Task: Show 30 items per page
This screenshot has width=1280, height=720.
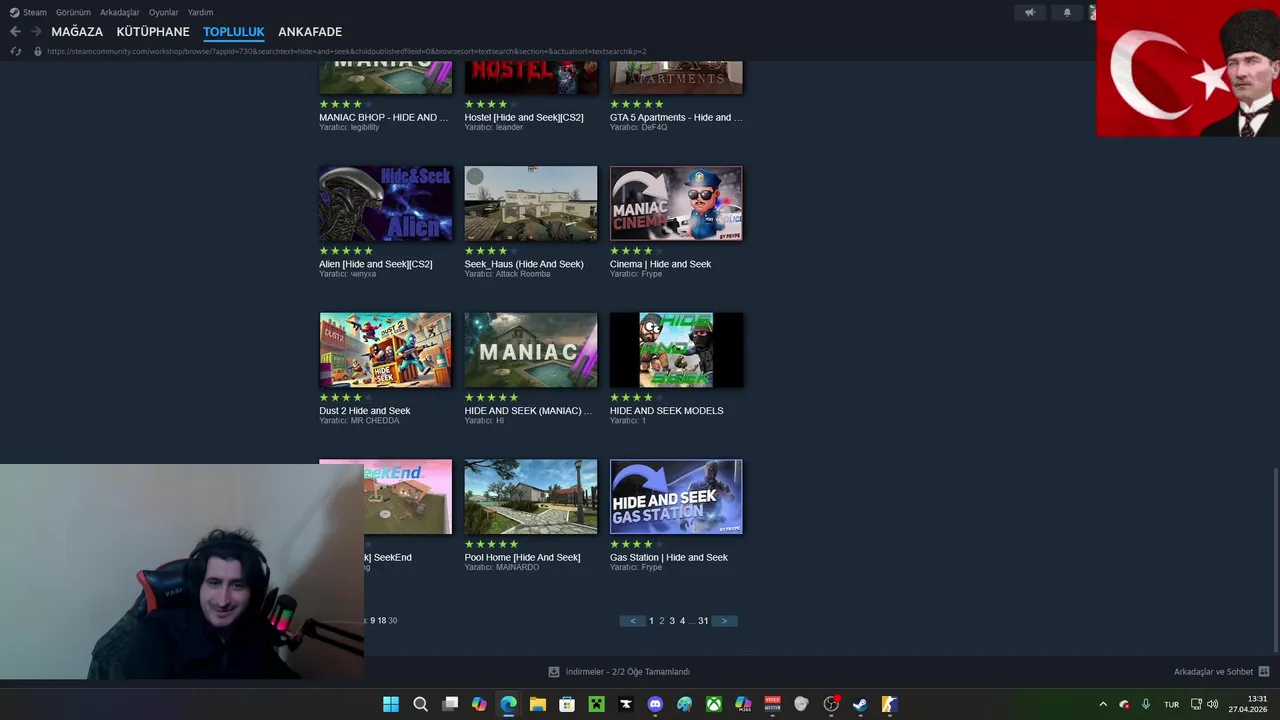Action: pos(393,621)
